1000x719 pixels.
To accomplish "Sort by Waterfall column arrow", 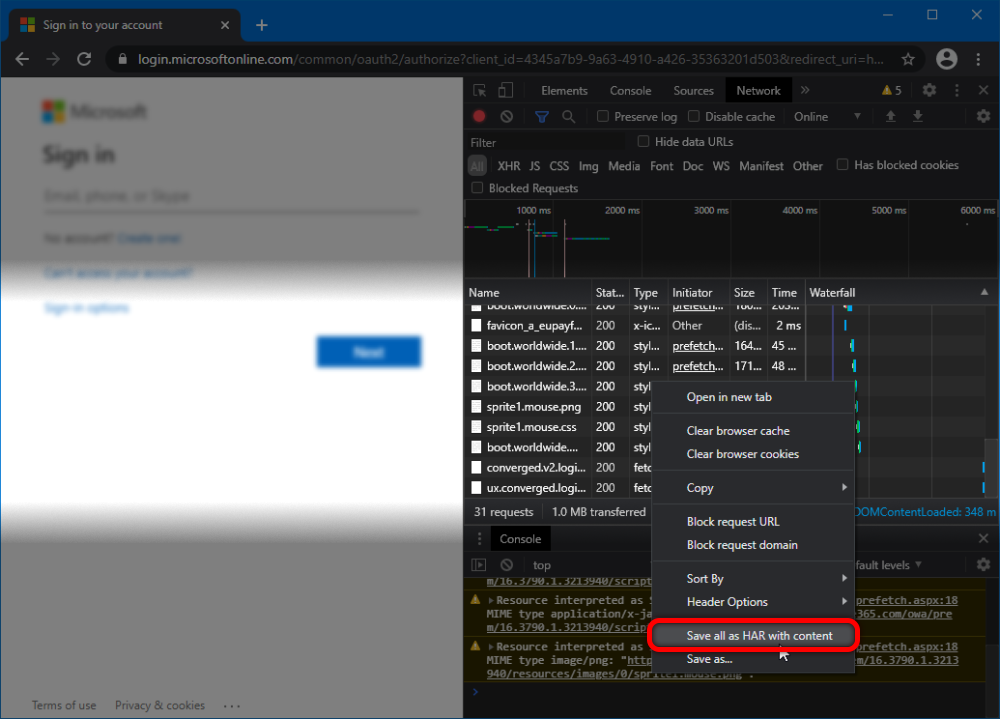I will [984, 292].
